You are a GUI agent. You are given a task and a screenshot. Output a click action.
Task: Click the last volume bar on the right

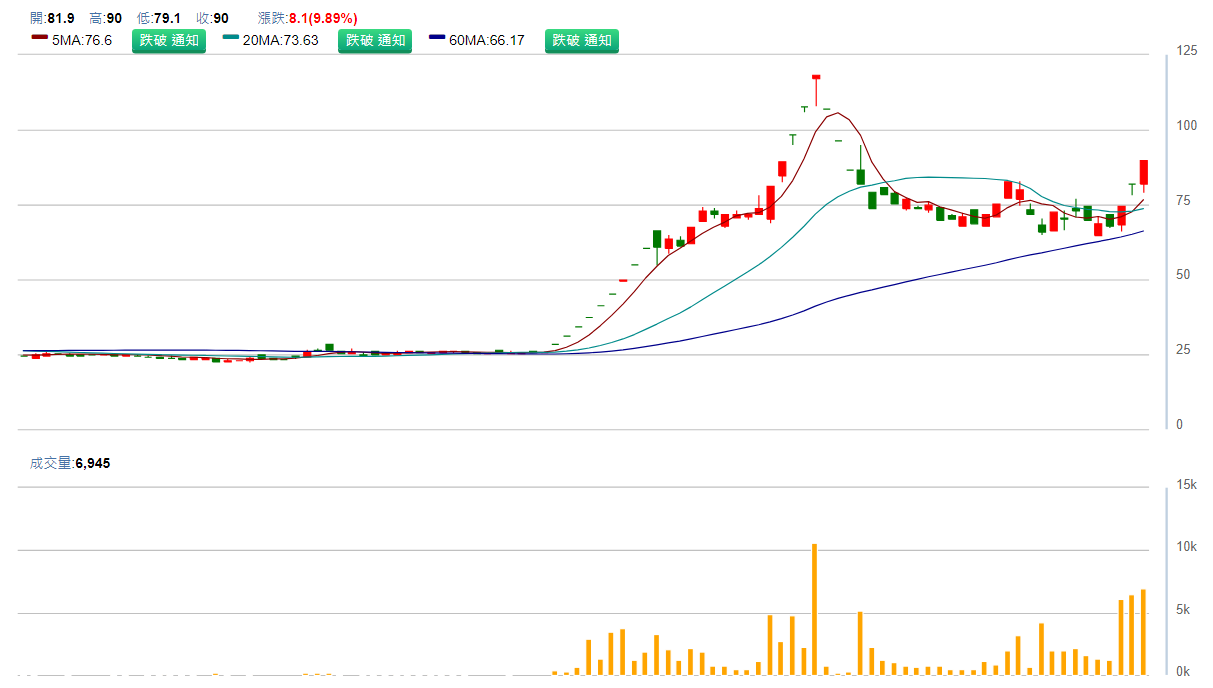(1143, 632)
